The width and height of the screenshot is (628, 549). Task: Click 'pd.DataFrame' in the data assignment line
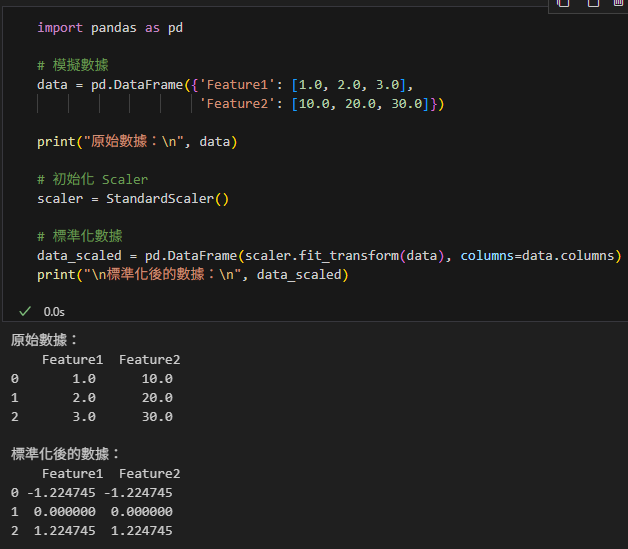click(137, 84)
